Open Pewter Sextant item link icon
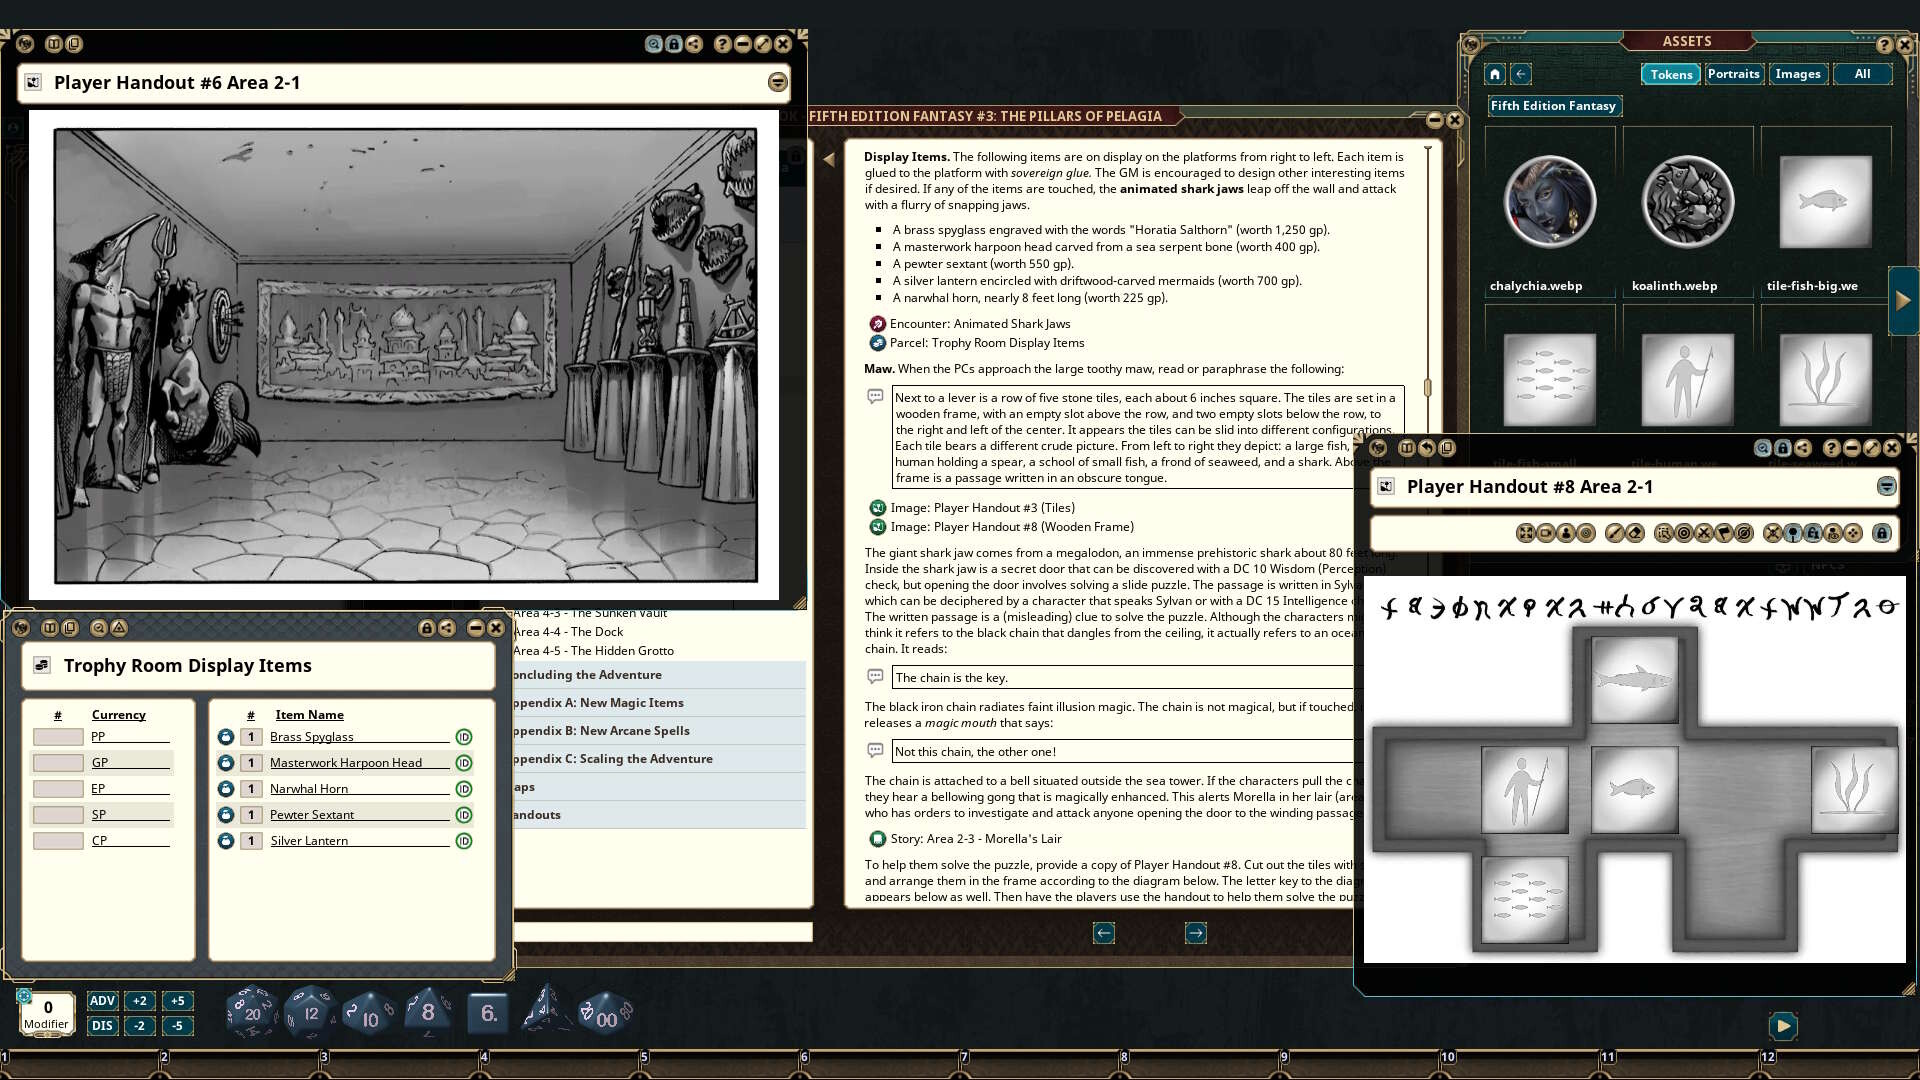1920x1080 pixels. 226,815
